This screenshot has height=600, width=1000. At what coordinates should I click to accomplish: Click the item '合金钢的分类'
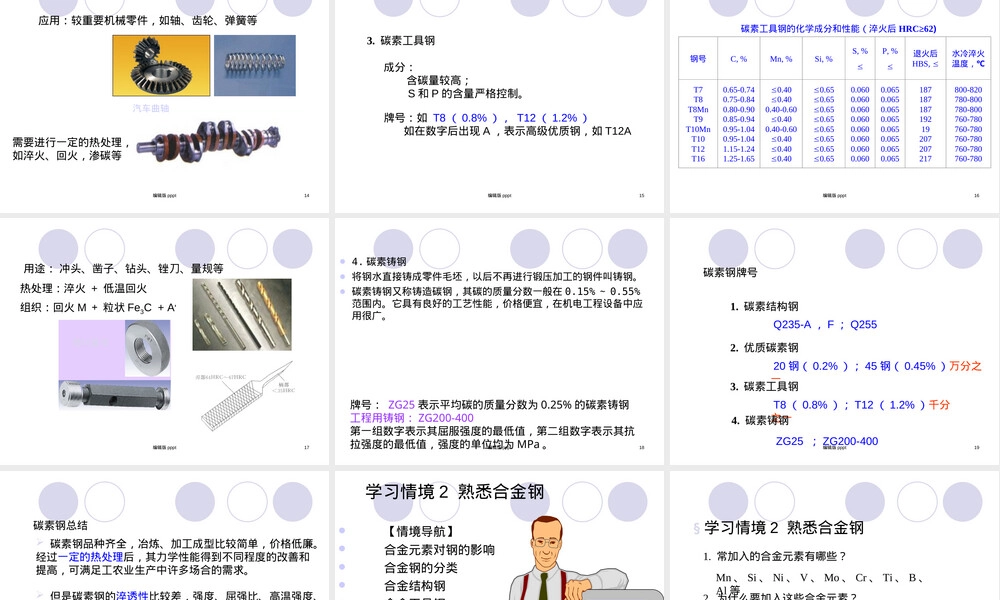[x=420, y=567]
